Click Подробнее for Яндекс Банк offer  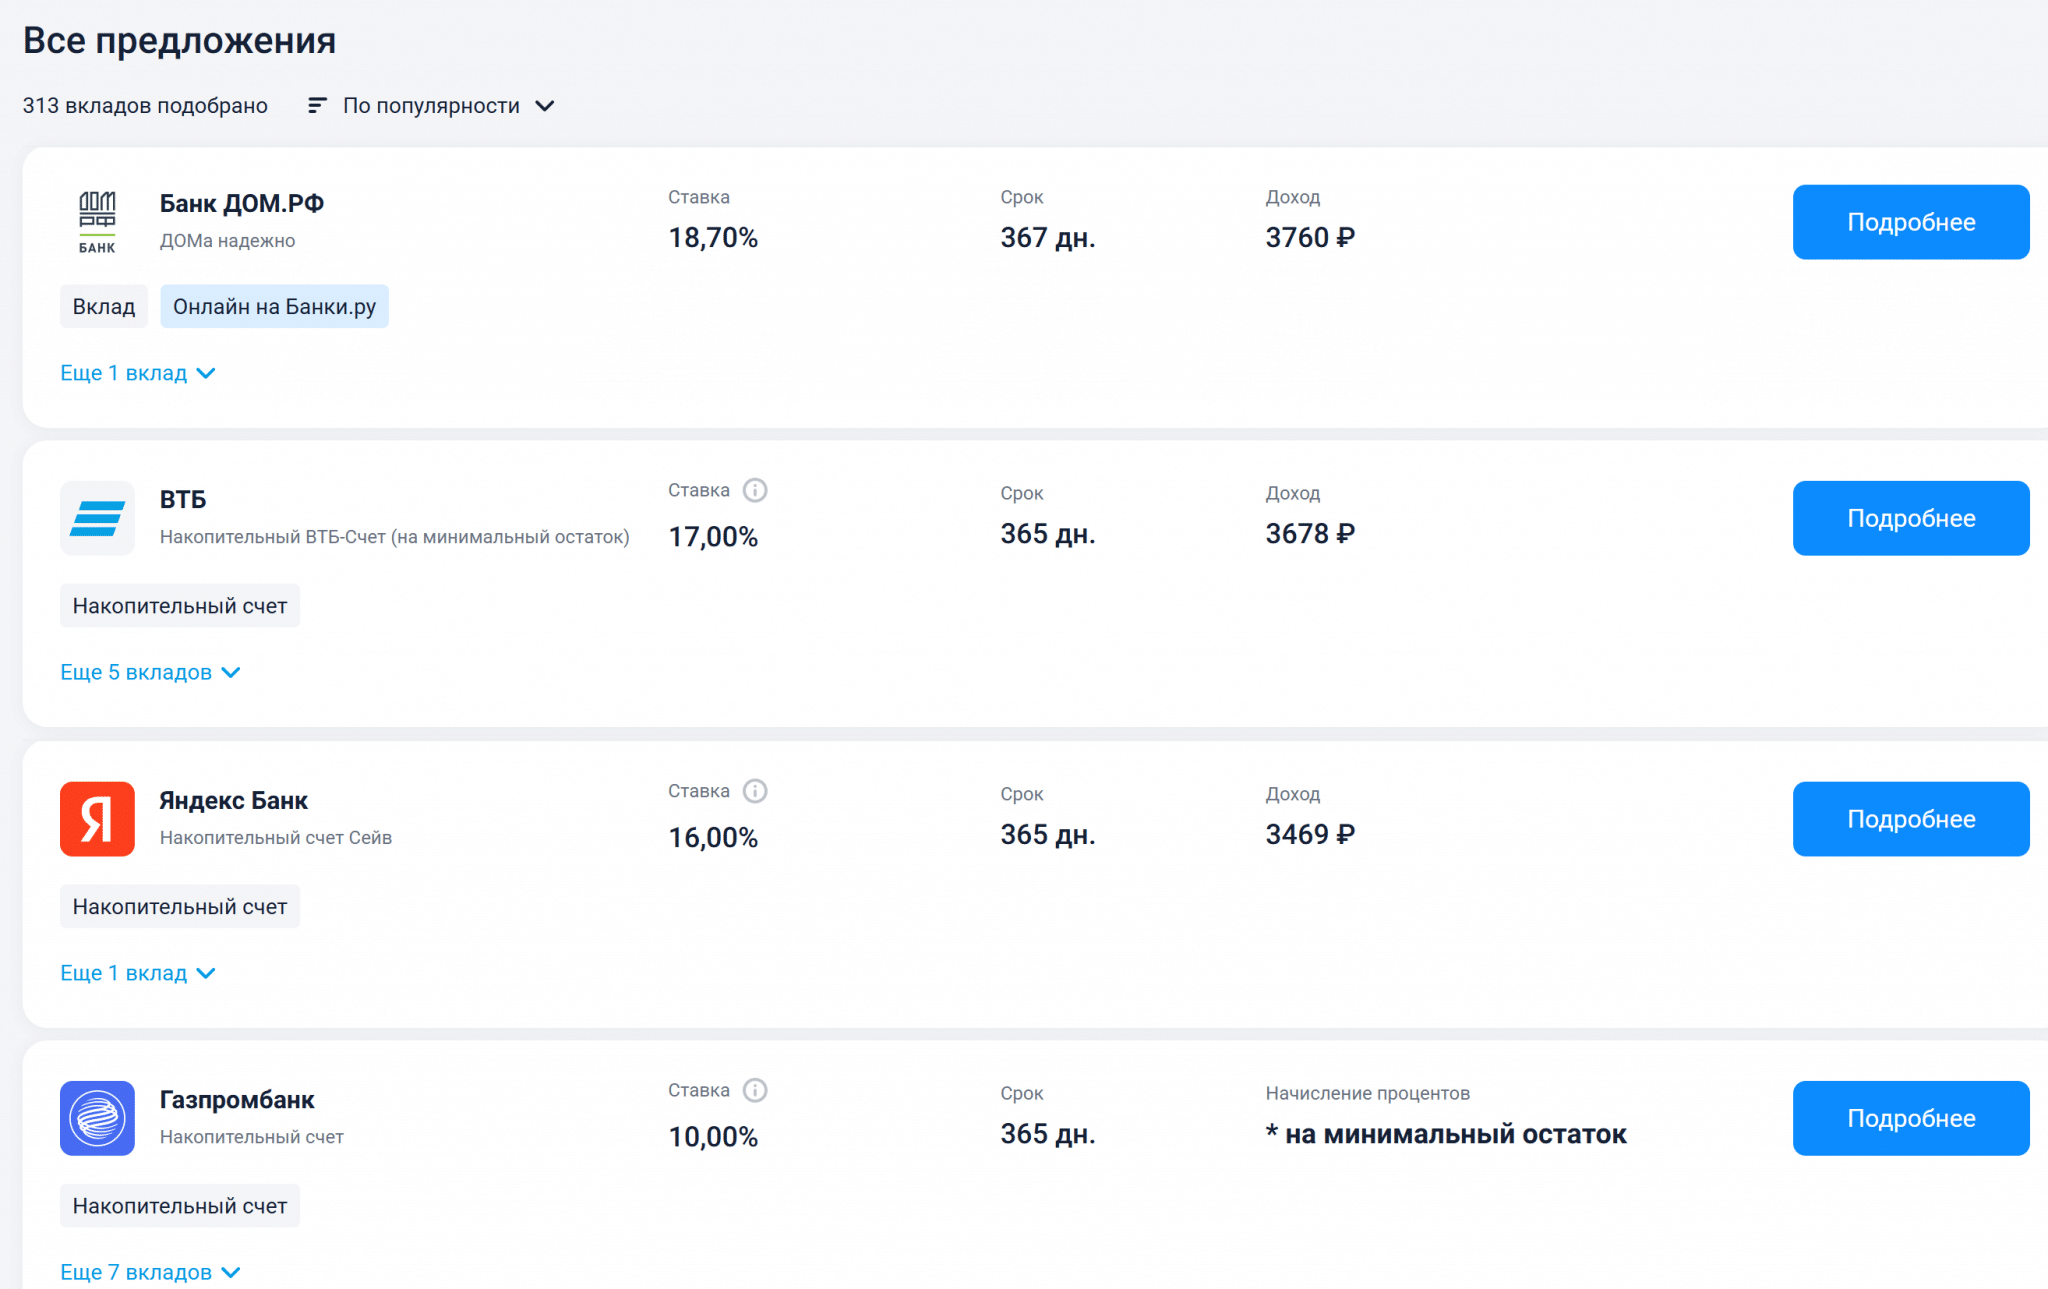1910,819
